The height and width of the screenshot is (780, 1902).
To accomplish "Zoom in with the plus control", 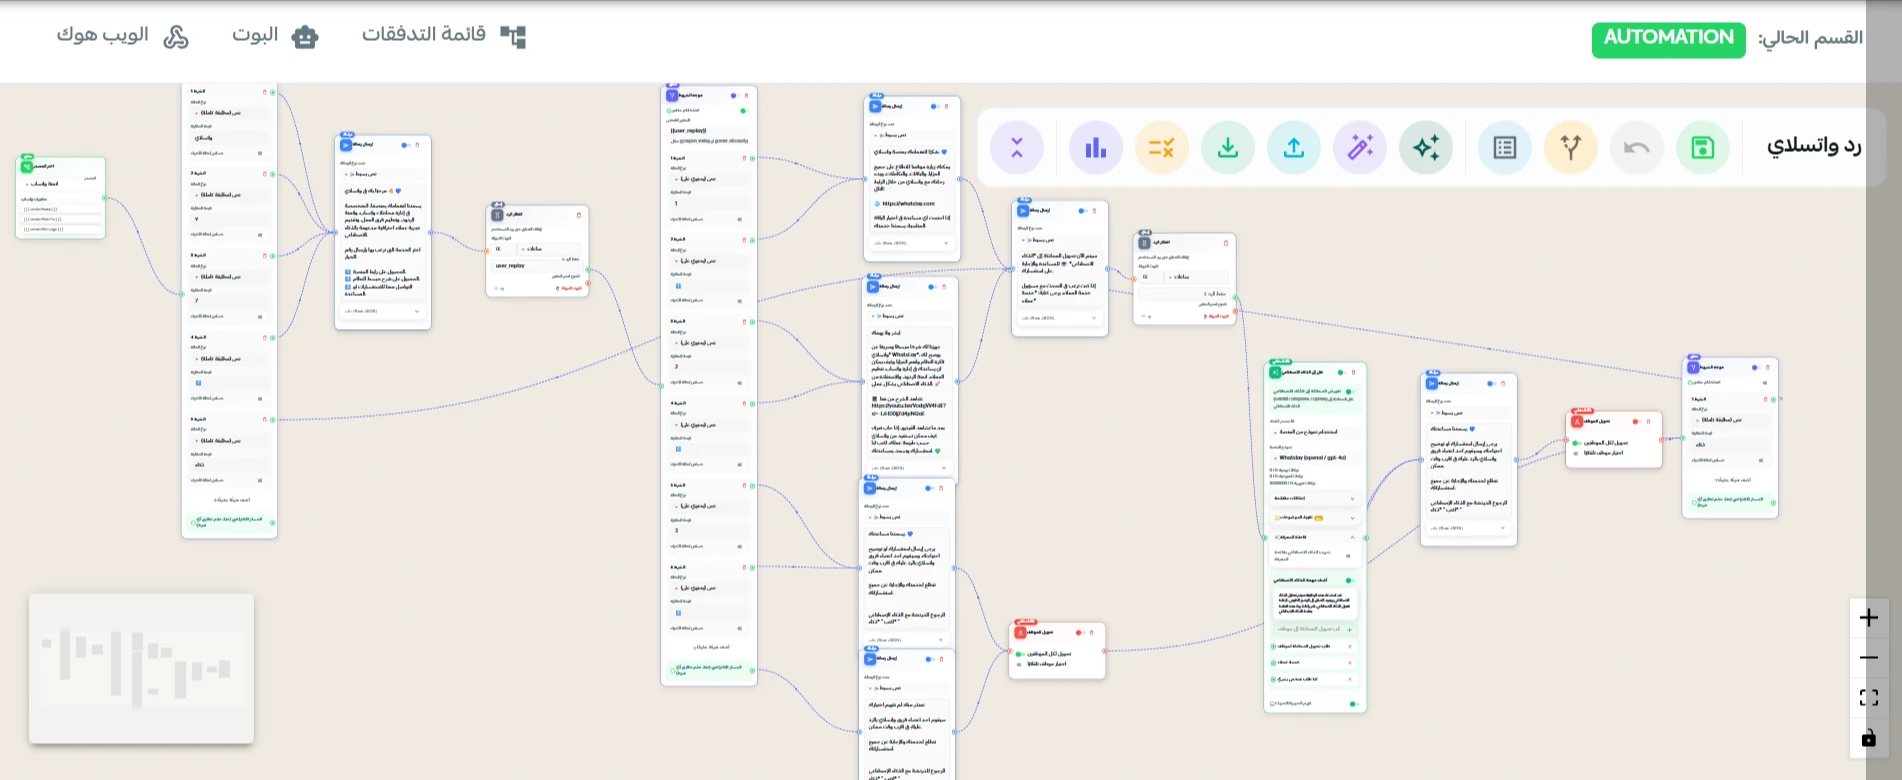I will point(1868,618).
